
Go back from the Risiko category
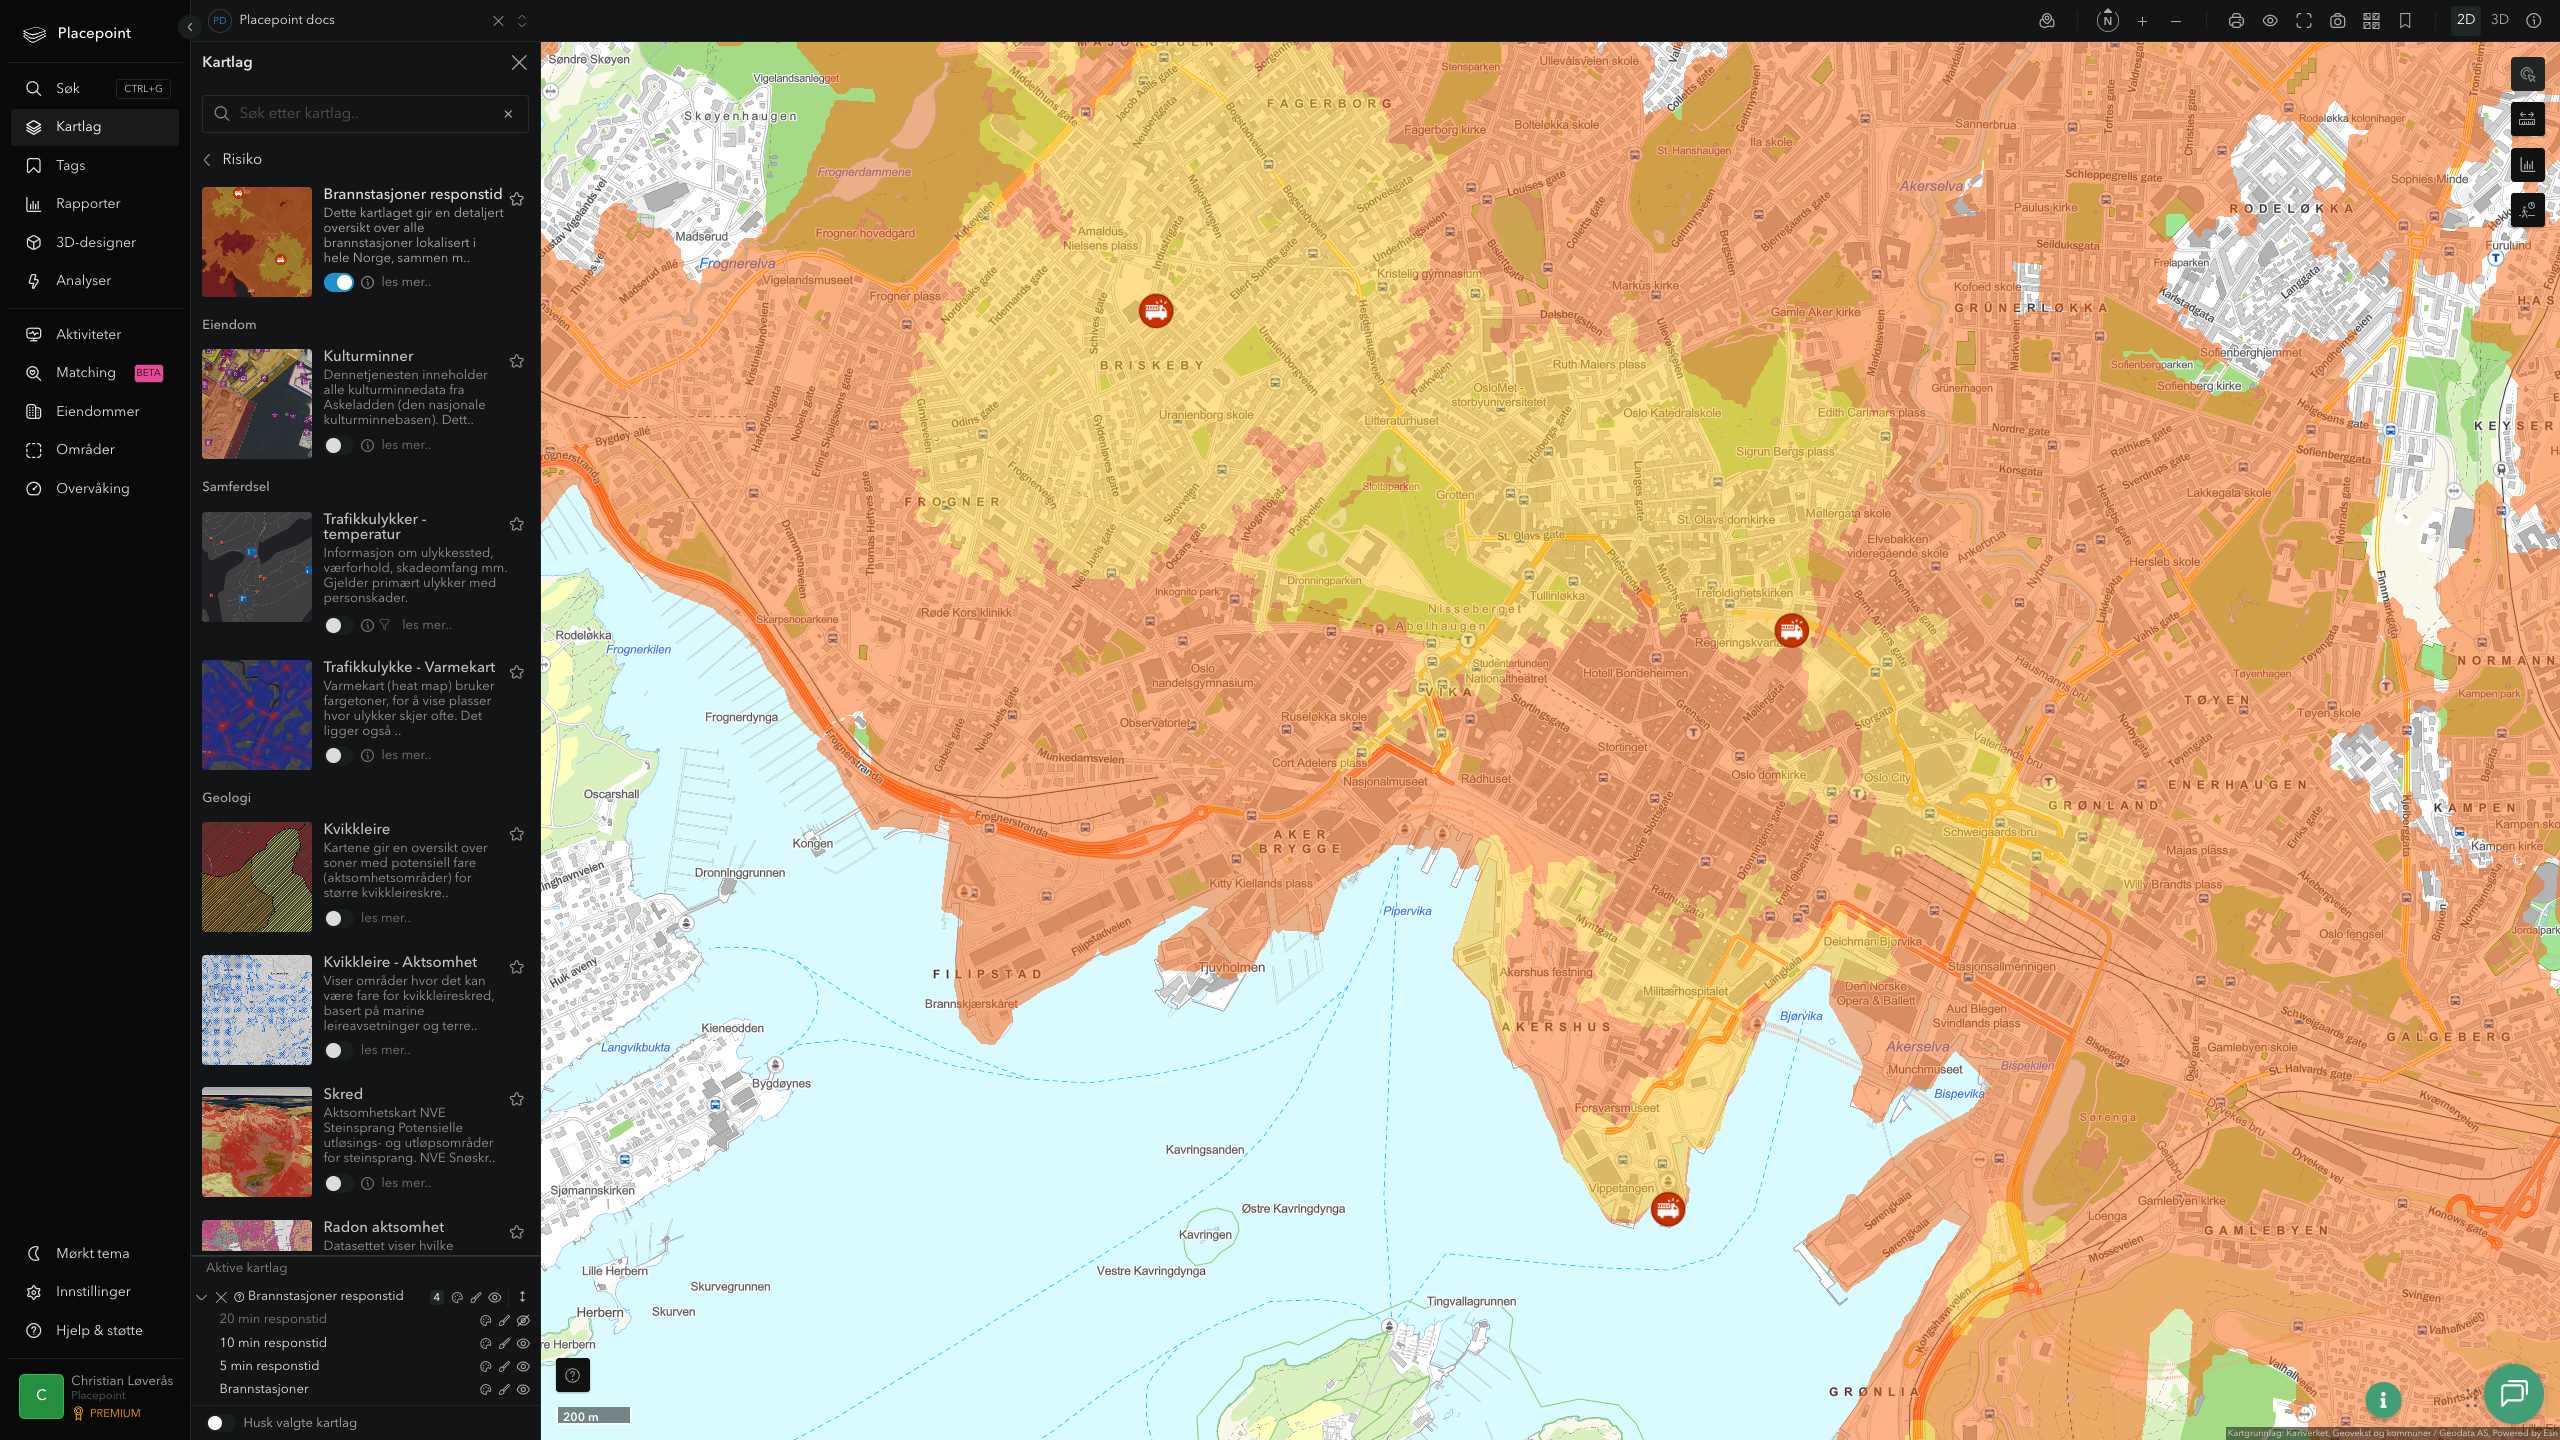coord(207,160)
